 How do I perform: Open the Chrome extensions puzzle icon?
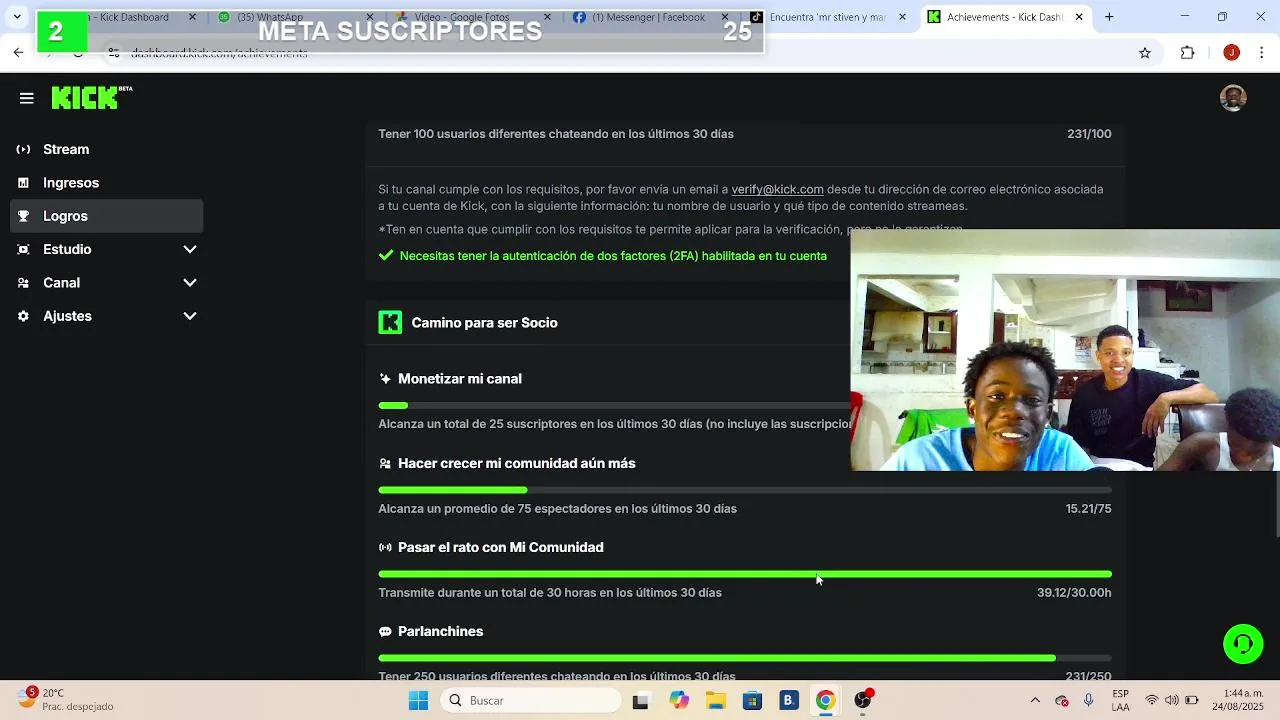(1188, 53)
